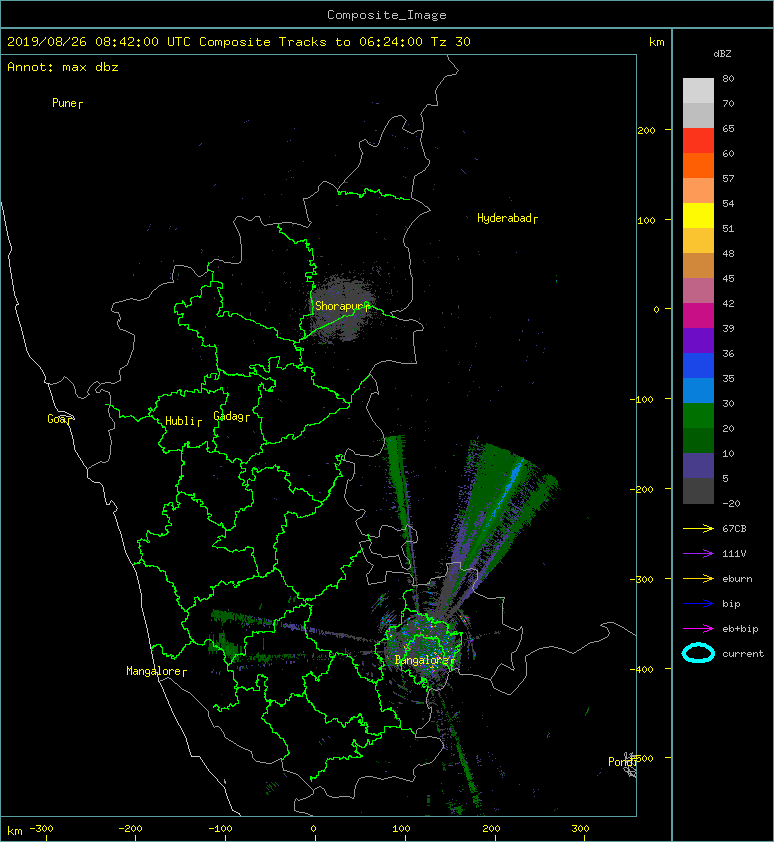
Task: Select the Hubli city label
Action: (181, 421)
